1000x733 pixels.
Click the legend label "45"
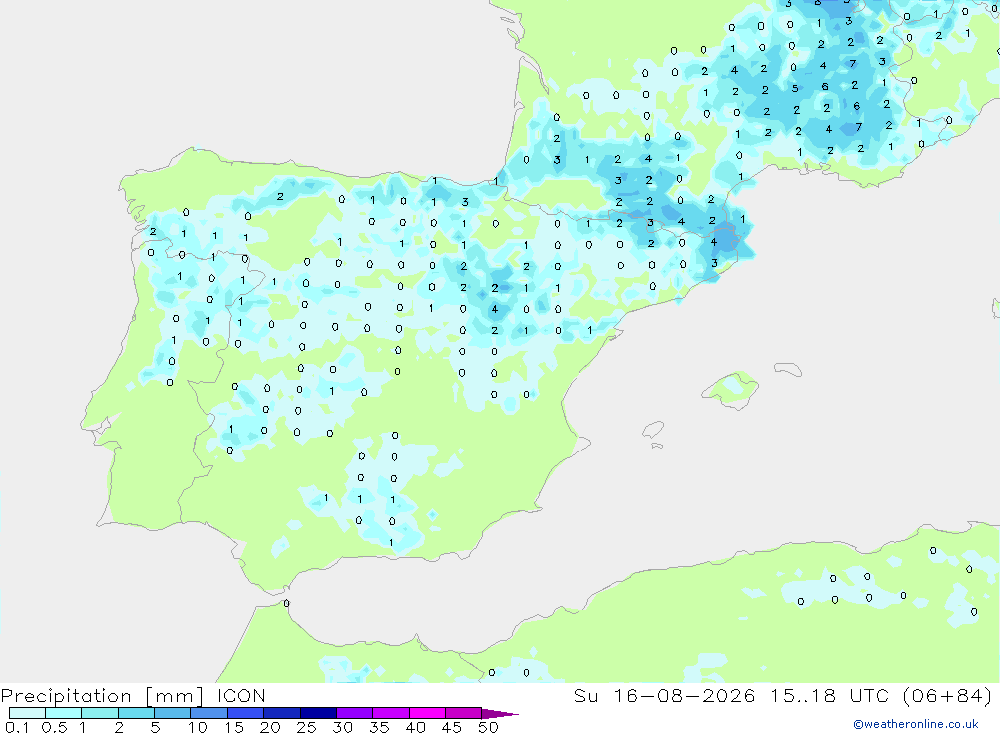coord(452,727)
